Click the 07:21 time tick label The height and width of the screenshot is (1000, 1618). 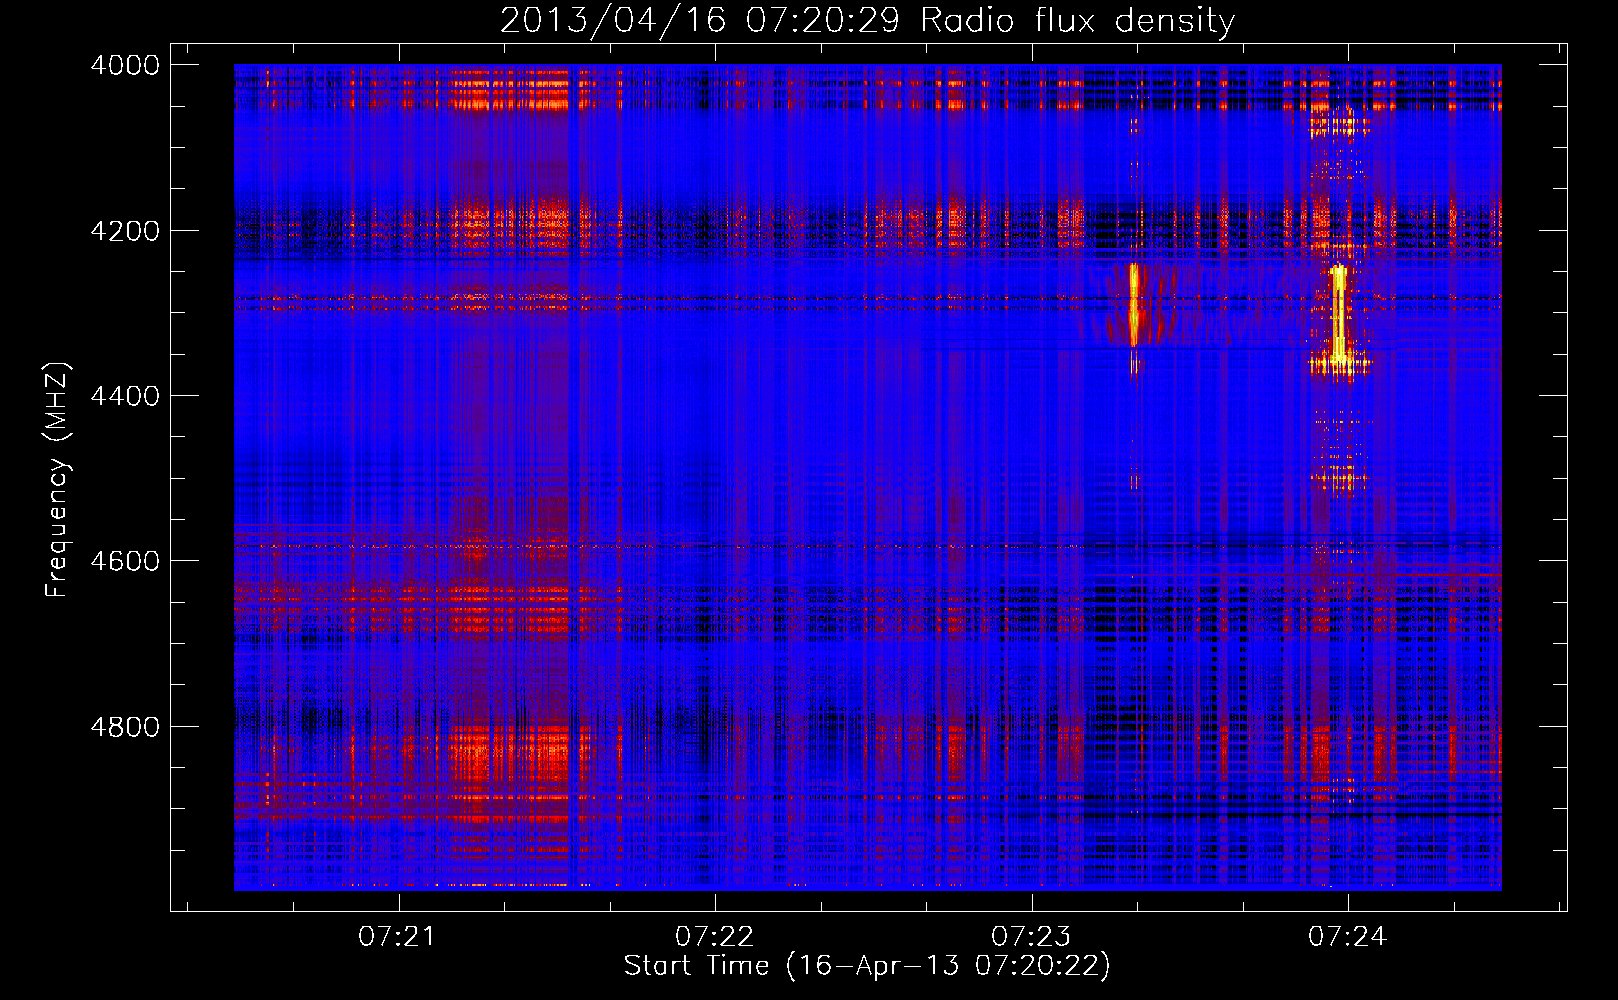(398, 937)
